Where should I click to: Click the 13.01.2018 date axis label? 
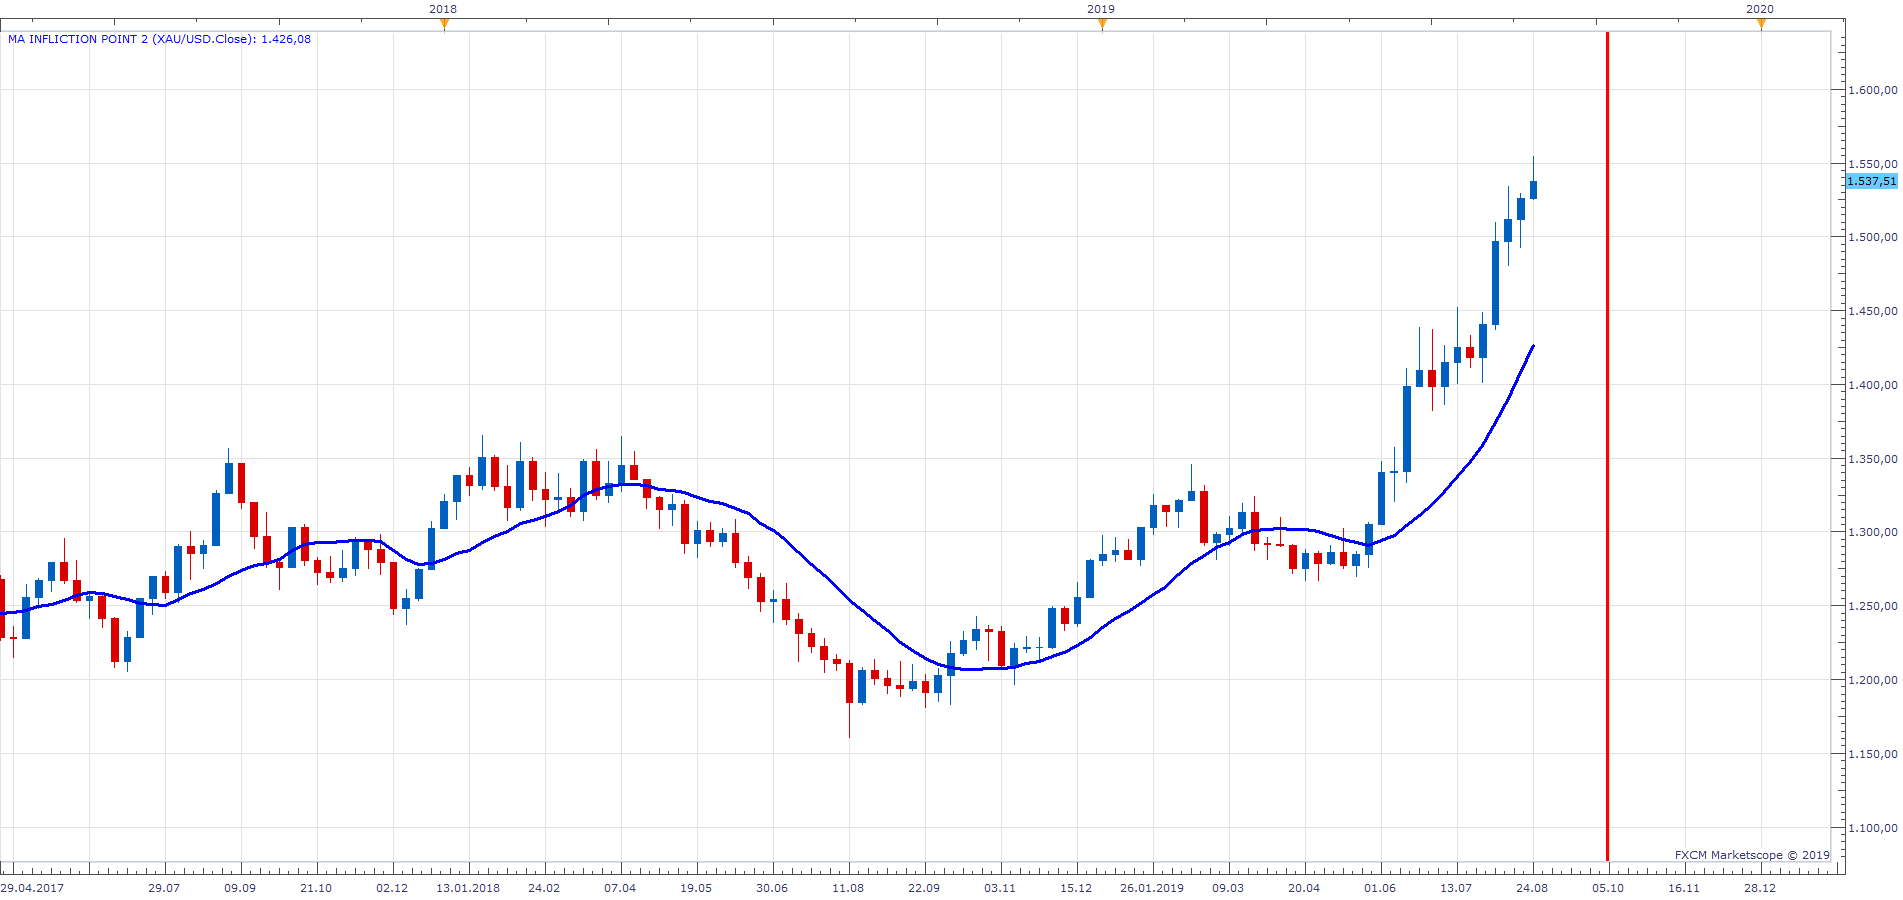pyautogui.click(x=468, y=888)
